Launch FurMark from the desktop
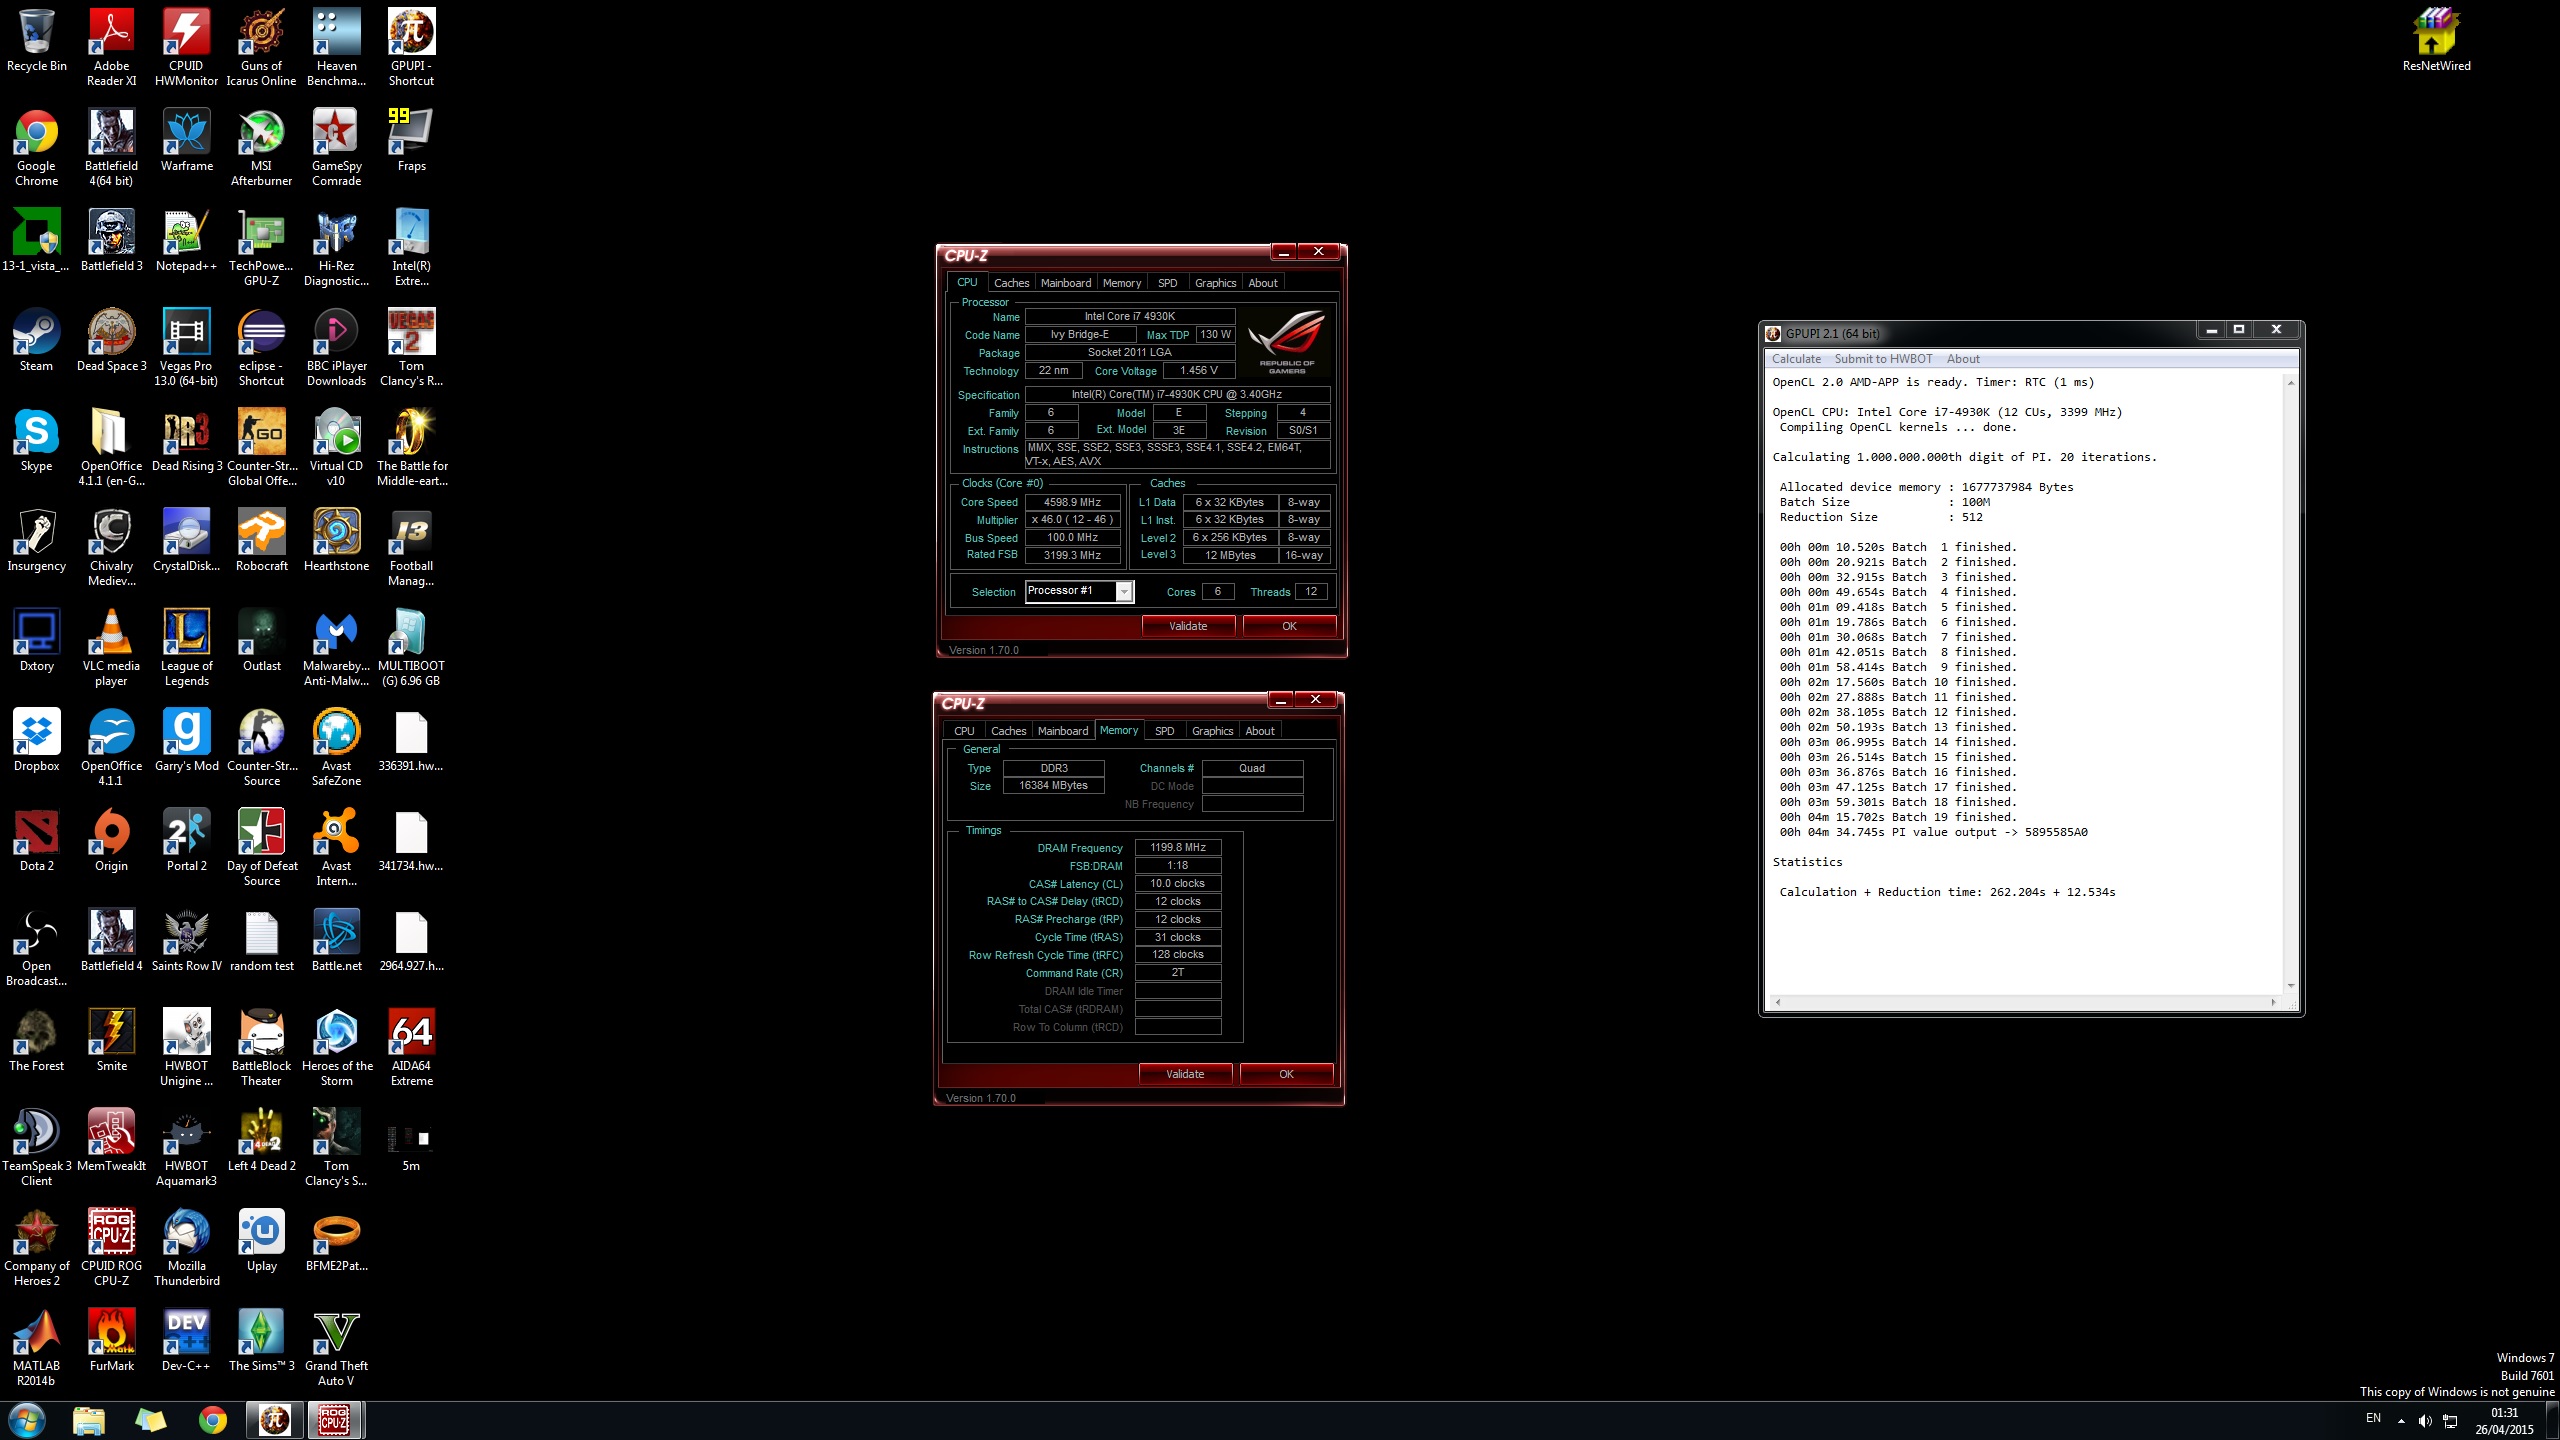Viewport: 2560px width, 1440px height. (x=111, y=1340)
